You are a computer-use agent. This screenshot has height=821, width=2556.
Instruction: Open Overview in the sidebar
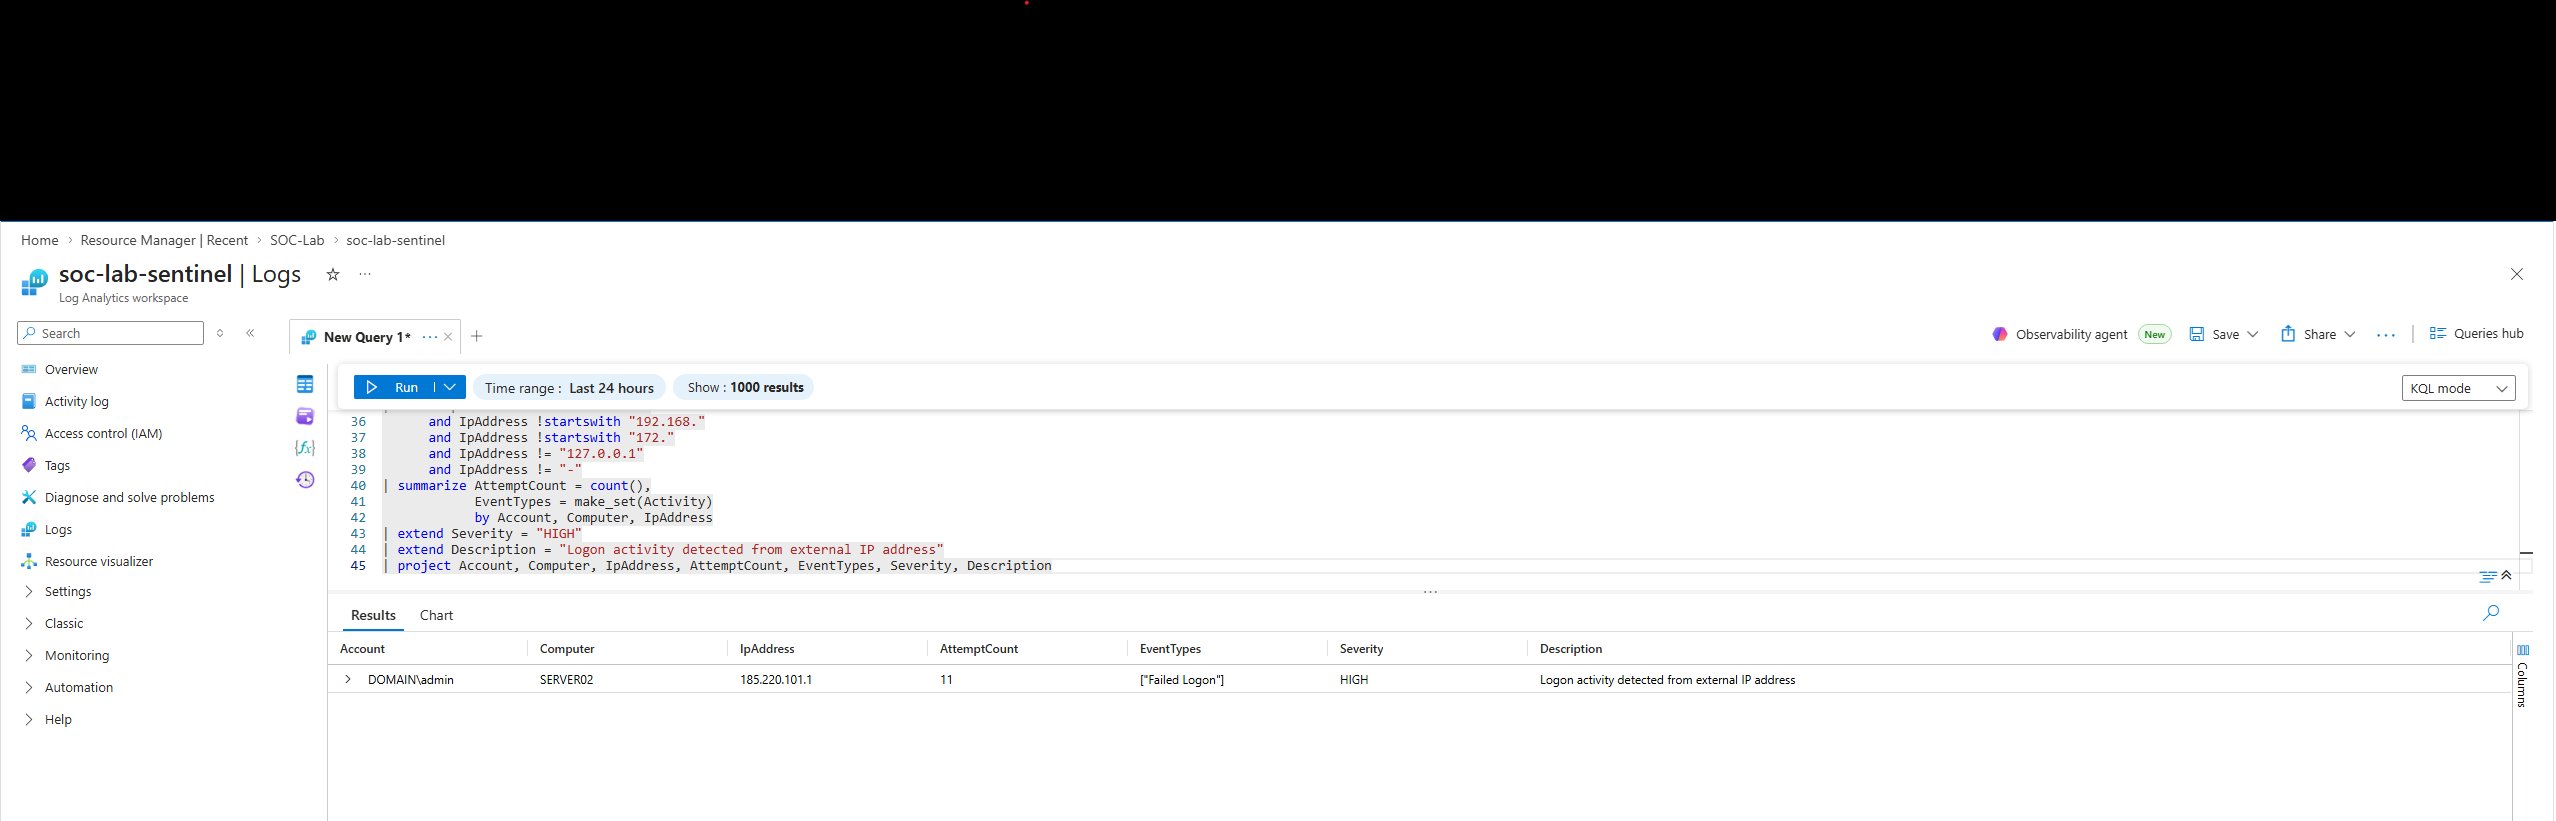71,370
